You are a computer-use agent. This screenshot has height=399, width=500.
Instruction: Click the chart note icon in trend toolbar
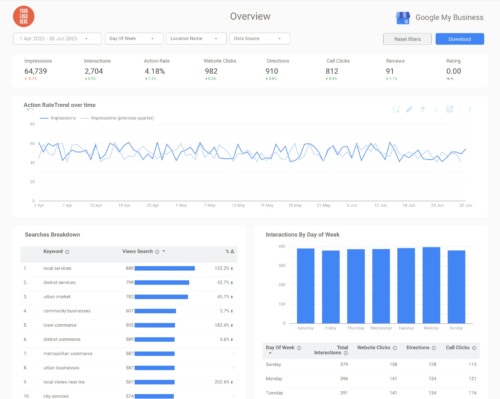[x=396, y=109]
